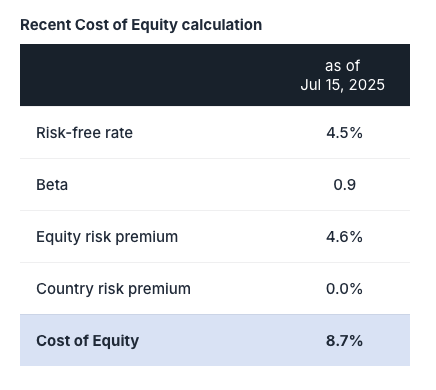This screenshot has height=390, width=436.
Task: Click the 0.9 beta value
Action: (344, 185)
